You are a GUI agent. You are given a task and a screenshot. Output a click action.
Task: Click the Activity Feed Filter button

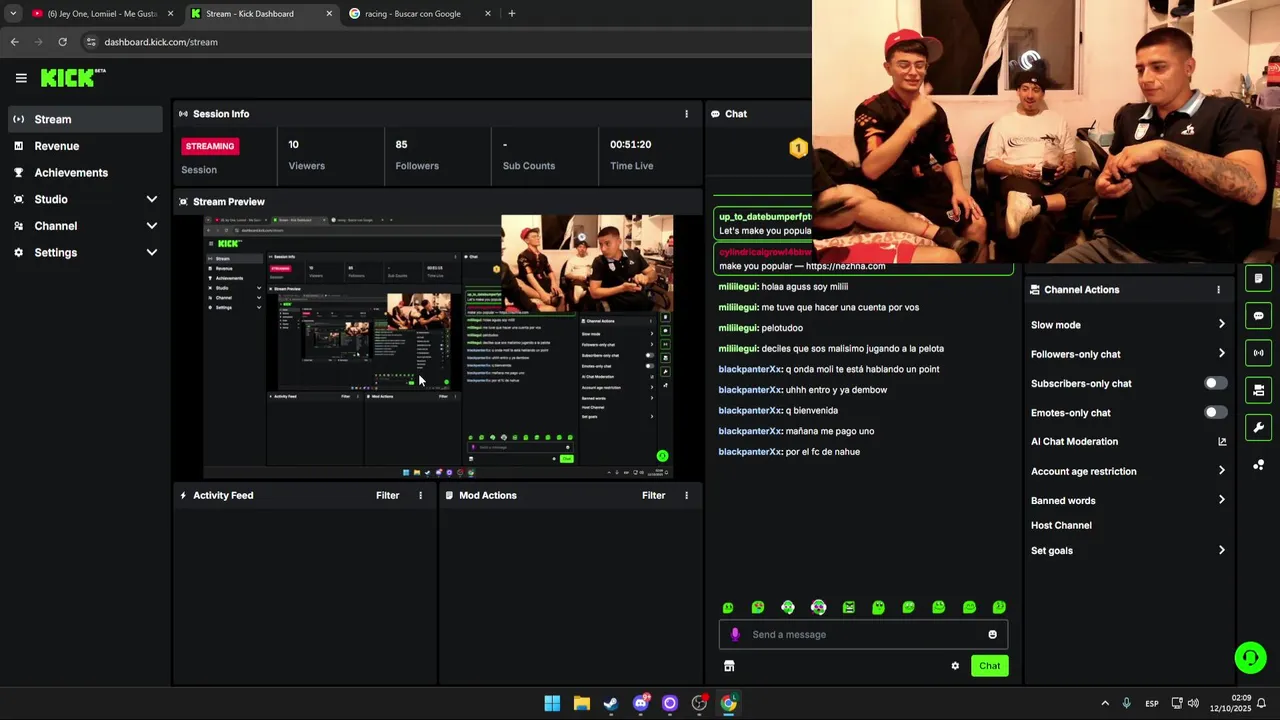pyautogui.click(x=387, y=495)
